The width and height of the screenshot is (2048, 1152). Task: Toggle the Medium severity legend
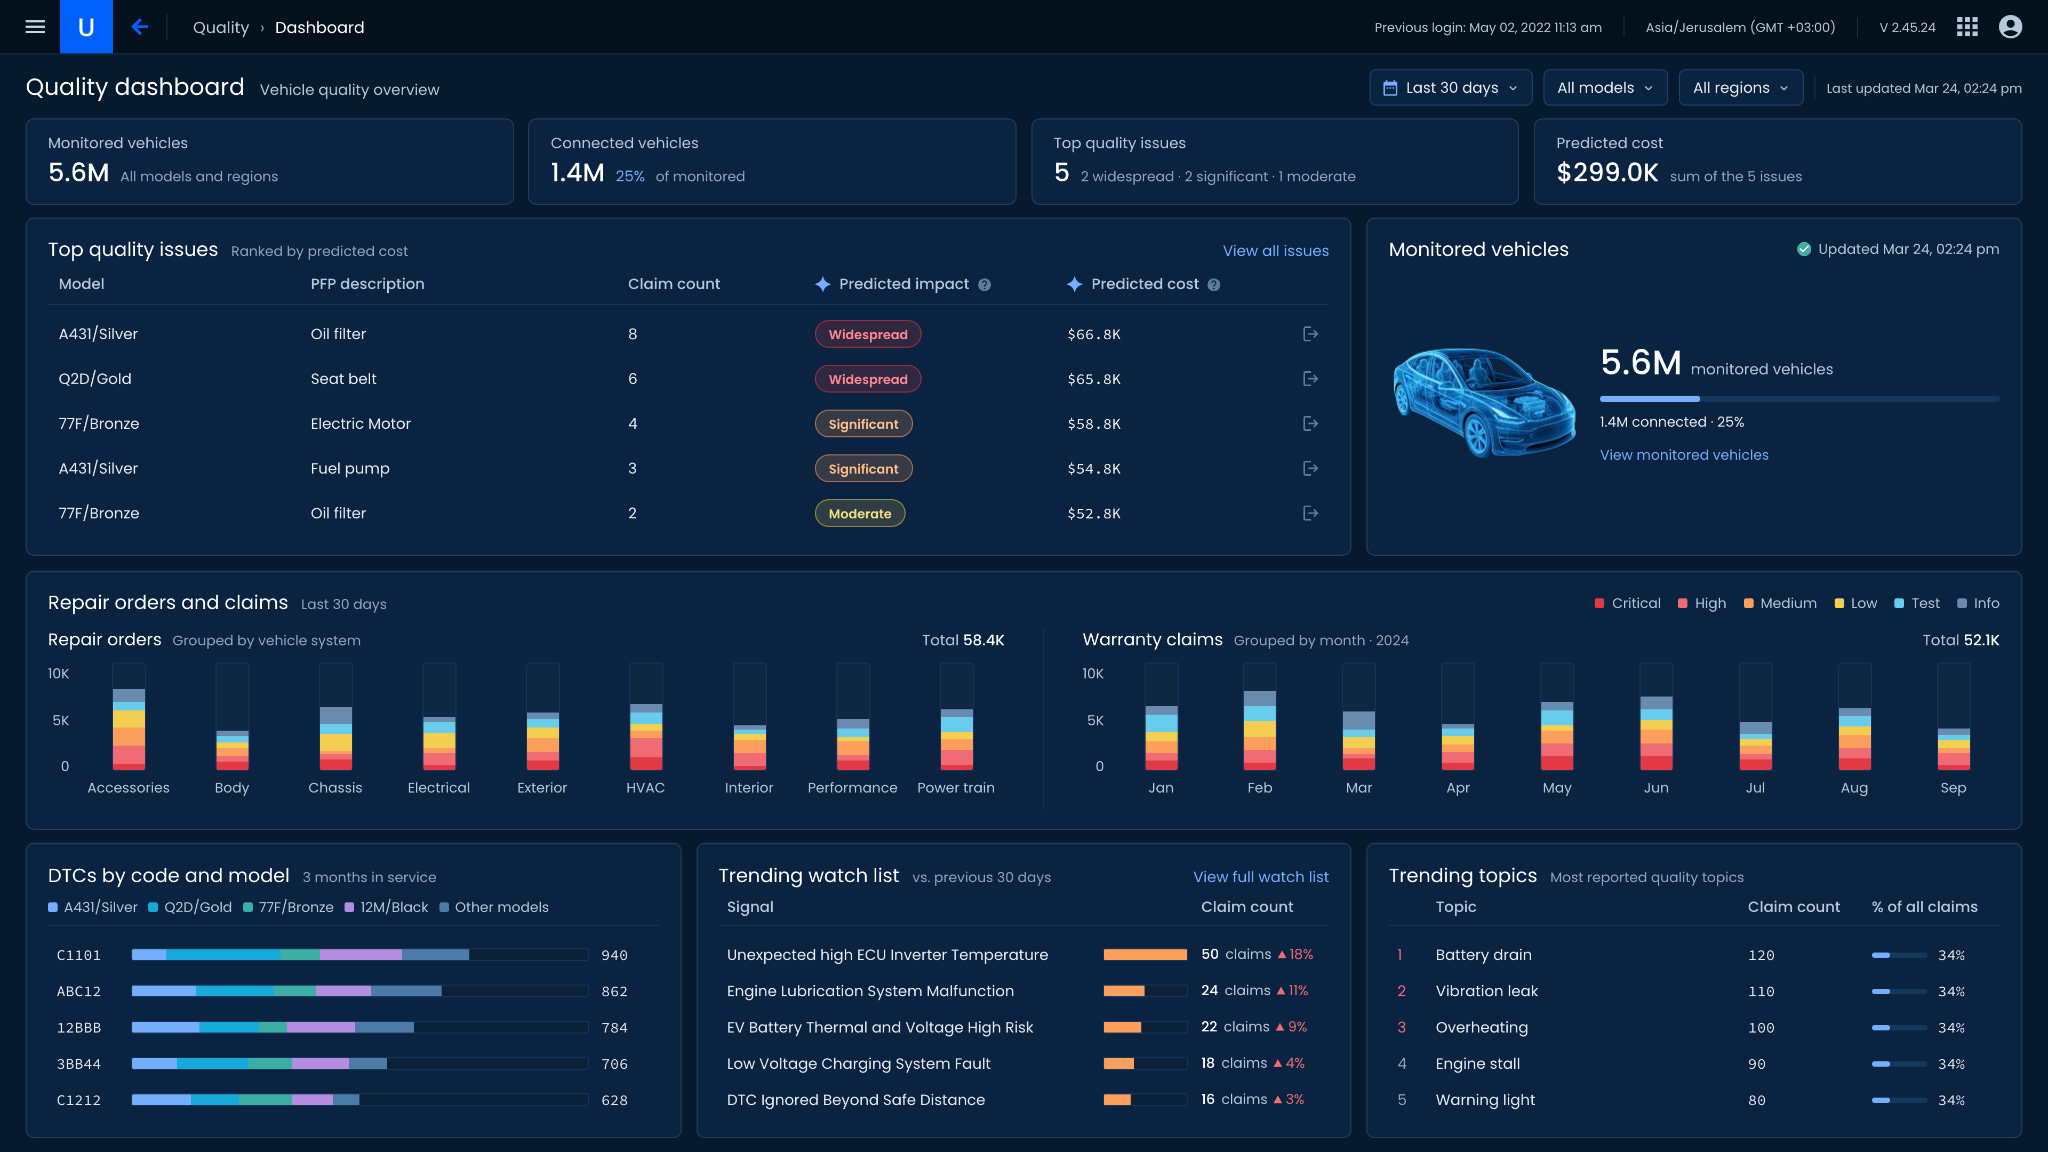(1780, 603)
